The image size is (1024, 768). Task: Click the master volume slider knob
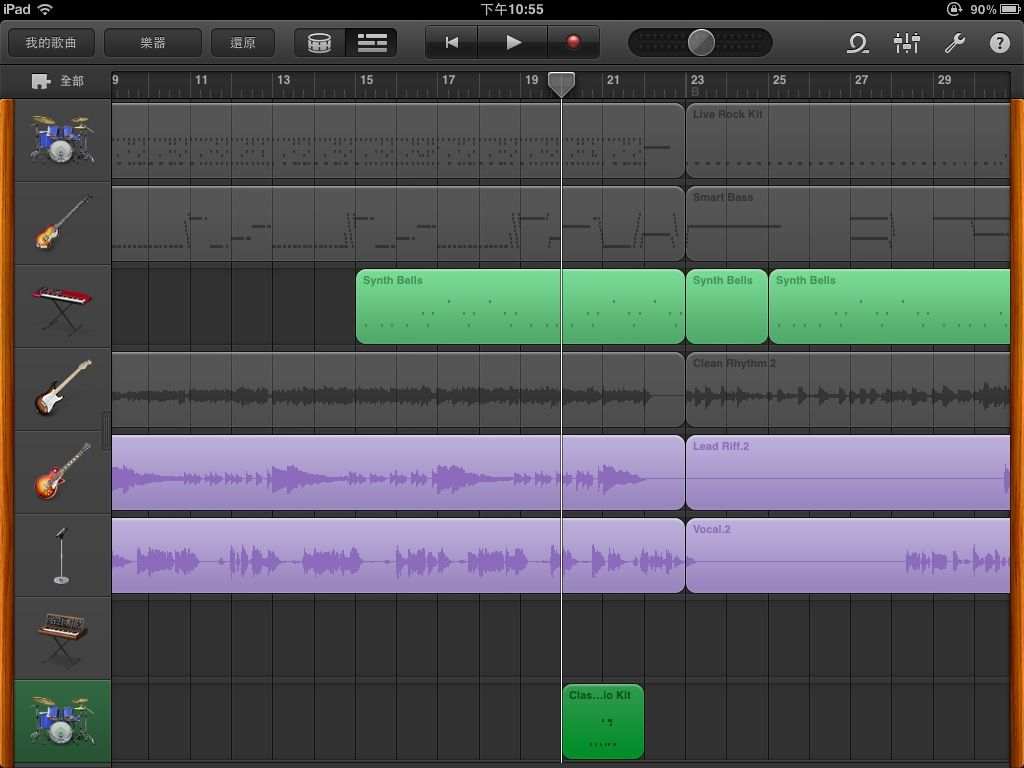coord(702,43)
